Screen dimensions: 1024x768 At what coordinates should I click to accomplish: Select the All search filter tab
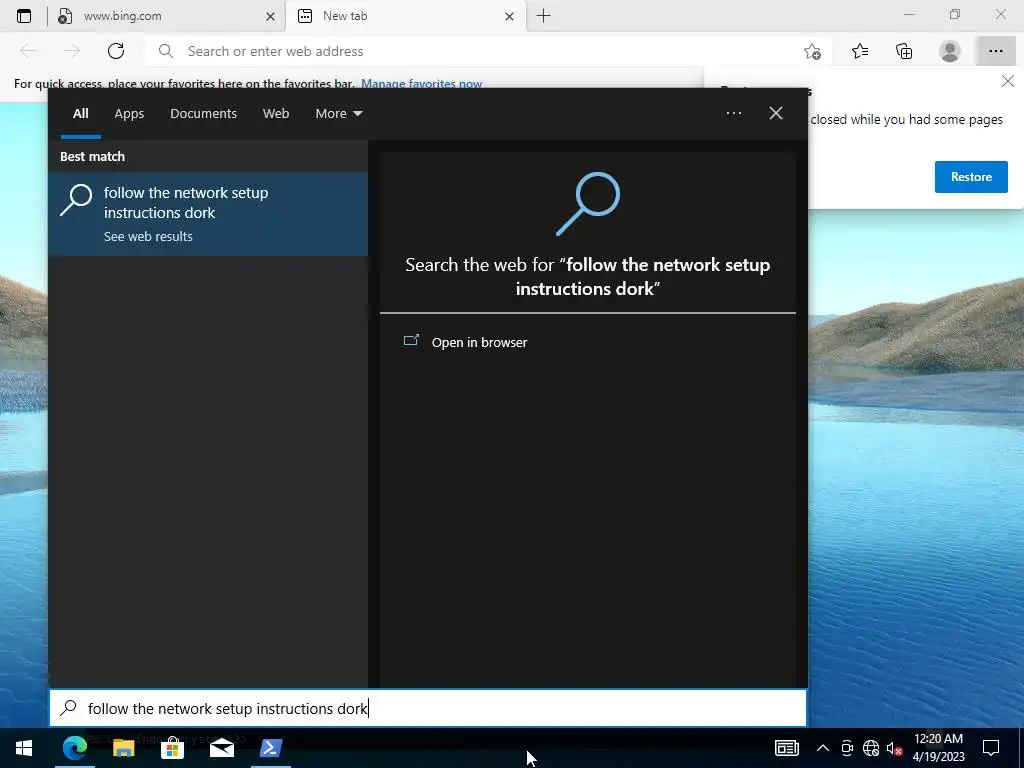81,114
